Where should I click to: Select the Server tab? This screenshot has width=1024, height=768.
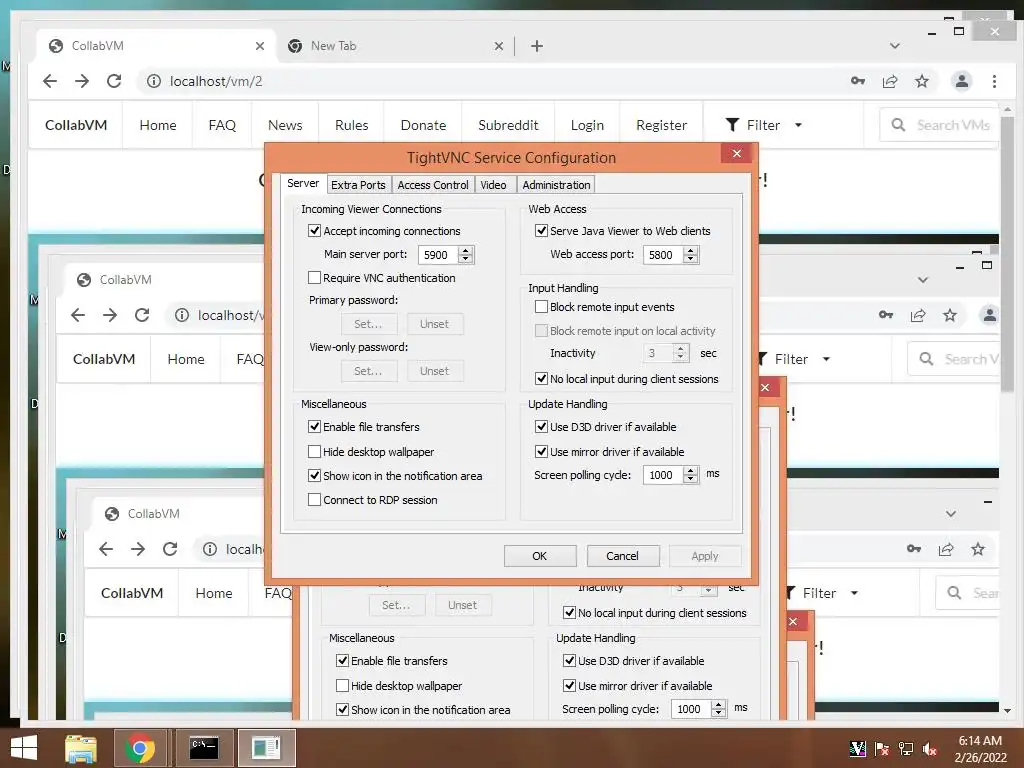(x=303, y=184)
